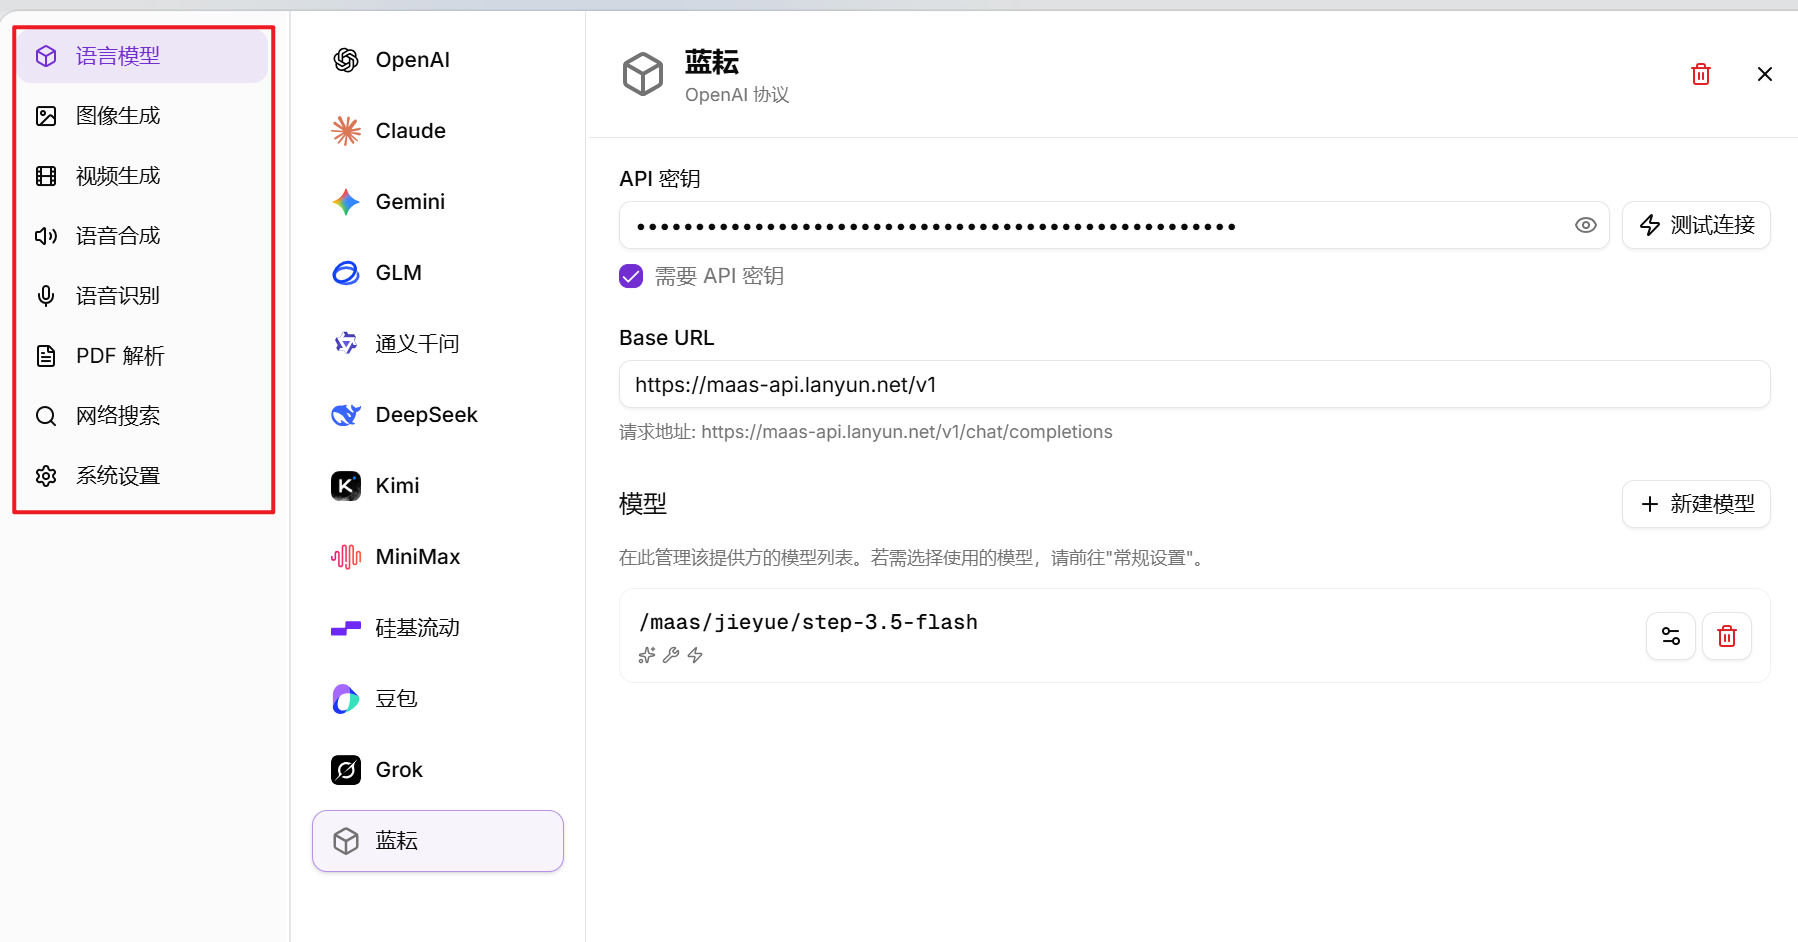1798x942 pixels.
Task: Select OpenAI from the provider list
Action: [412, 59]
